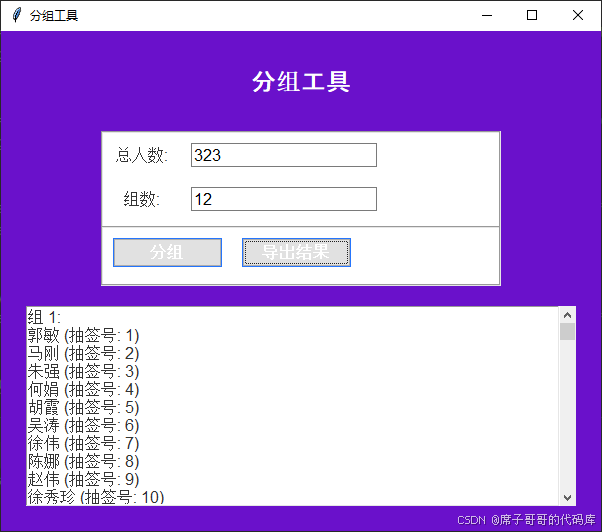Select the row 徐秀珍 (抽签号: 10)
Screen dimensions: 602x532
pyautogui.click(x=96, y=497)
